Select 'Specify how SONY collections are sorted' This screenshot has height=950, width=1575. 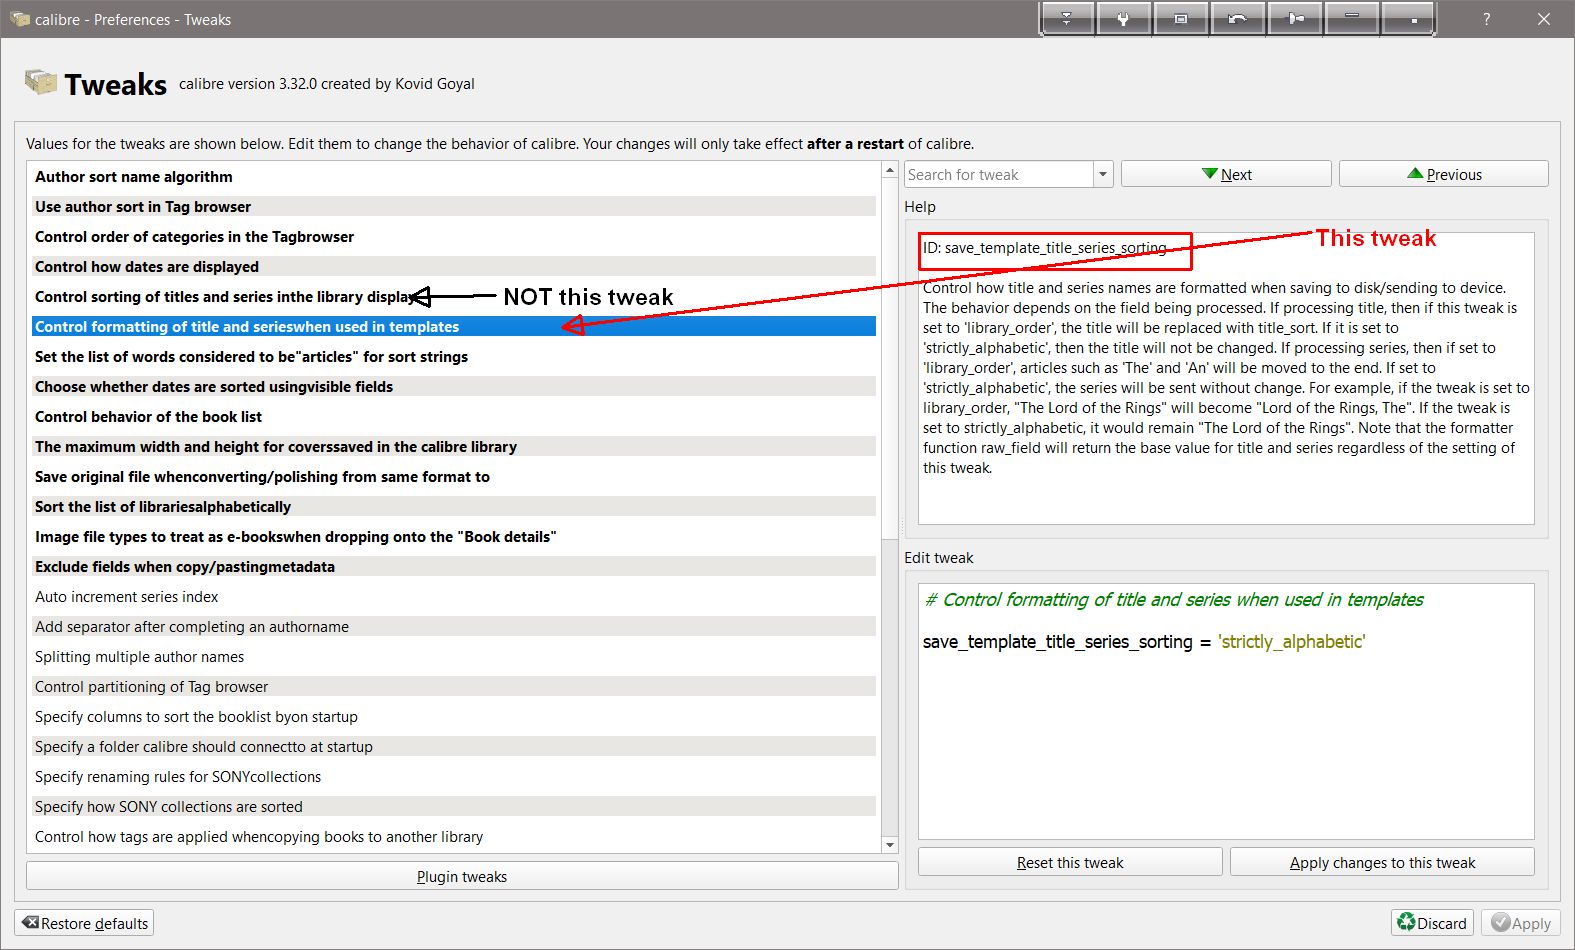[x=454, y=807]
